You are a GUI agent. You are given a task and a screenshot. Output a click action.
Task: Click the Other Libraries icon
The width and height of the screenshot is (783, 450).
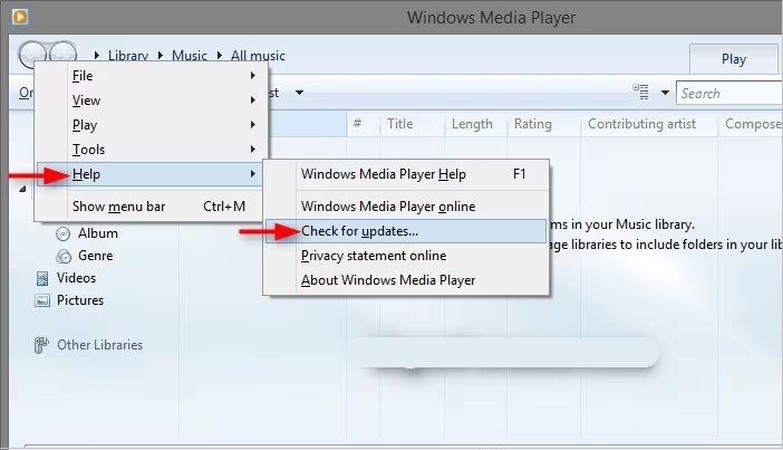coord(41,345)
